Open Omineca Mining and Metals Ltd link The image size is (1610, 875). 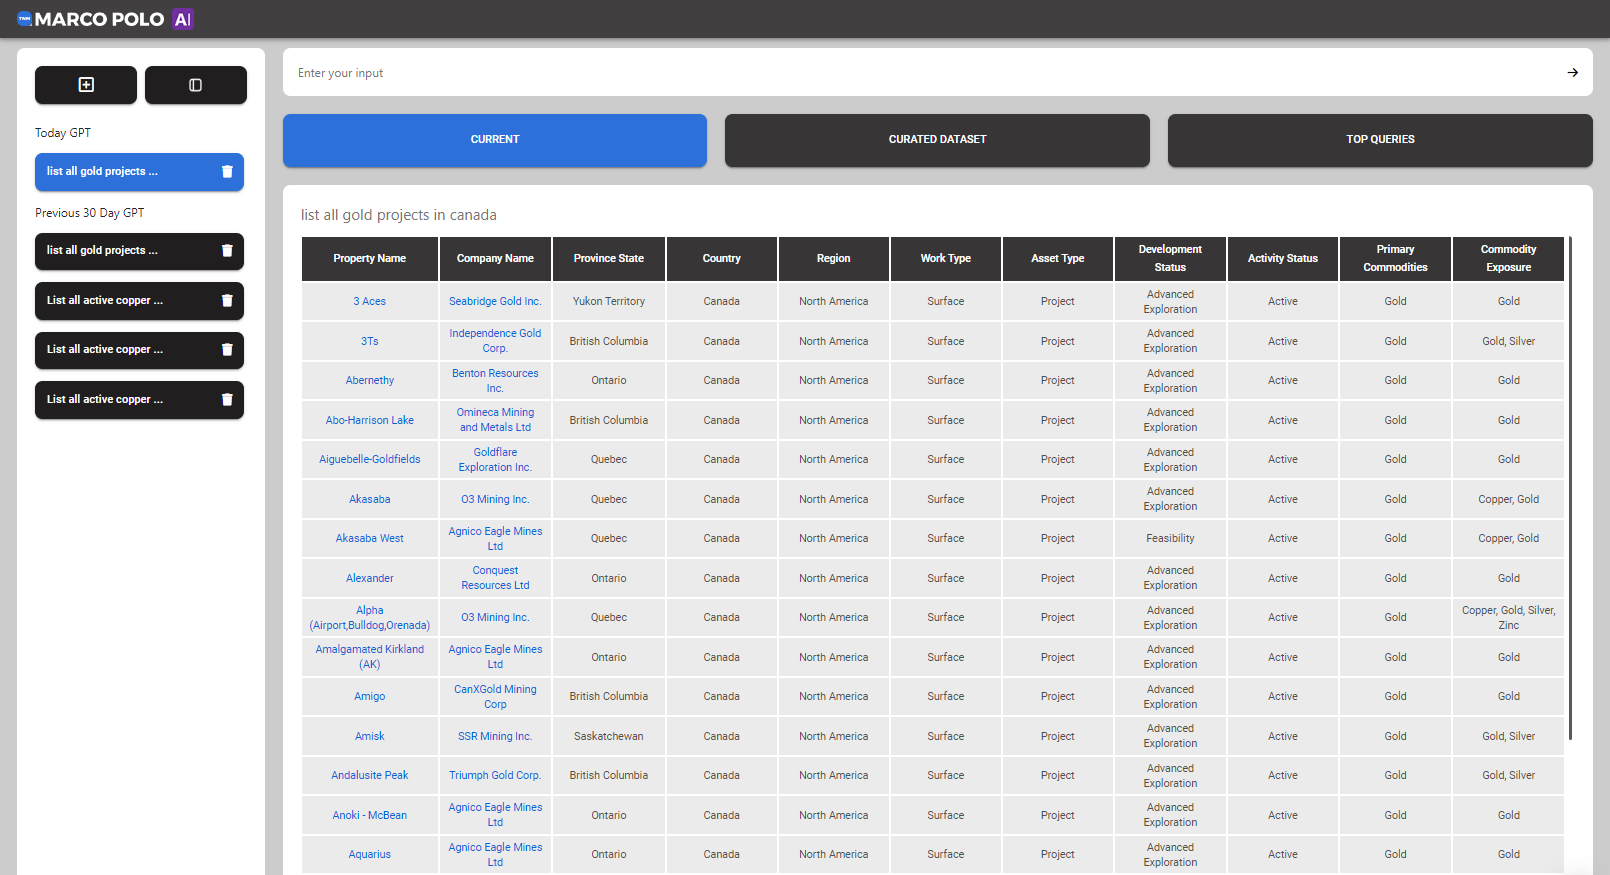tap(495, 420)
